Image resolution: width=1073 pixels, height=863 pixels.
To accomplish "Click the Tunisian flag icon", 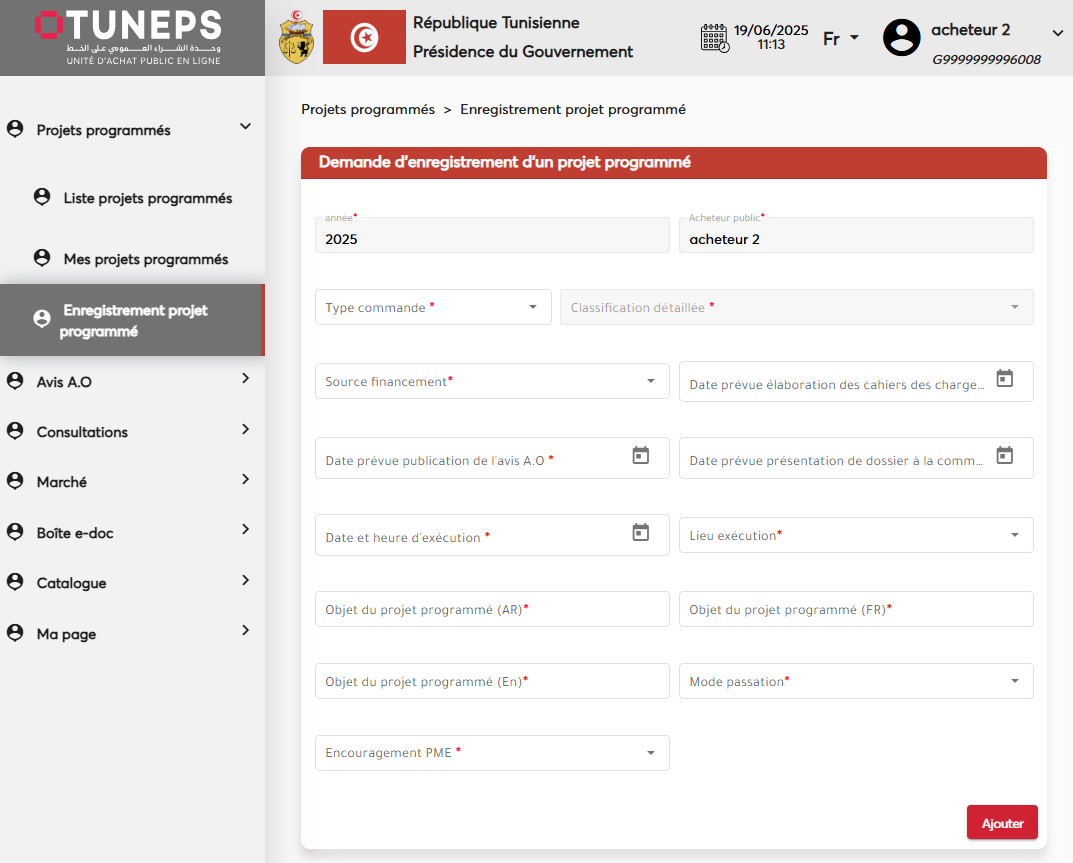I will click(x=364, y=38).
